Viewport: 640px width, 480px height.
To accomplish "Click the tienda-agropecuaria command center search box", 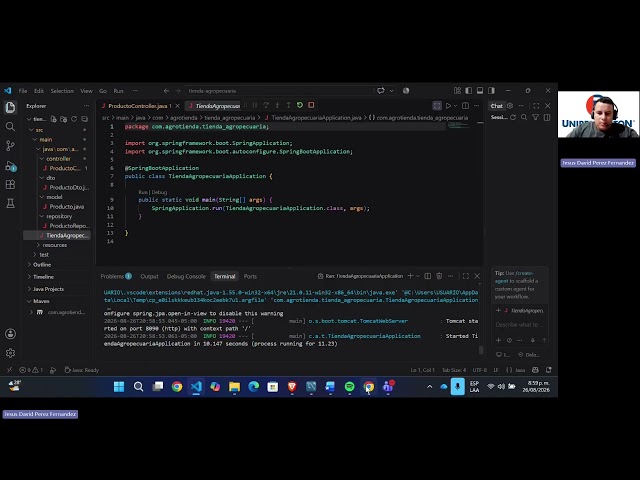I will tap(280, 91).
